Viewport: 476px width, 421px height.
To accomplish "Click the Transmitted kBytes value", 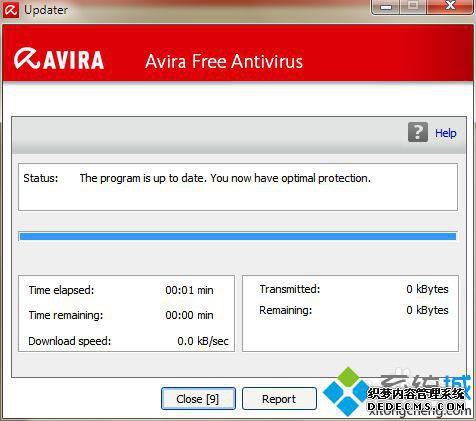I will (x=427, y=289).
